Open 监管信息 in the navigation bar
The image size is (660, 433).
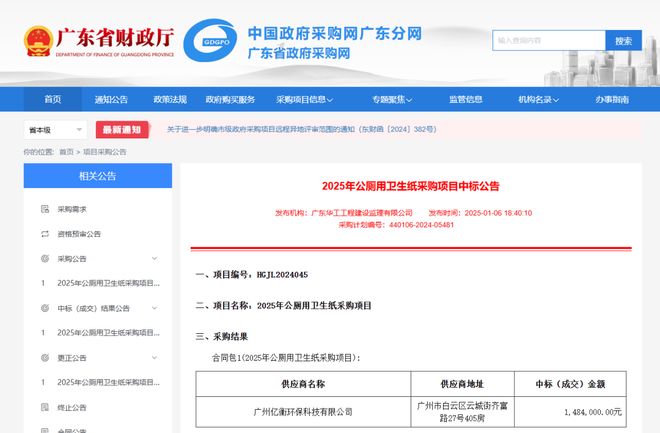466,100
